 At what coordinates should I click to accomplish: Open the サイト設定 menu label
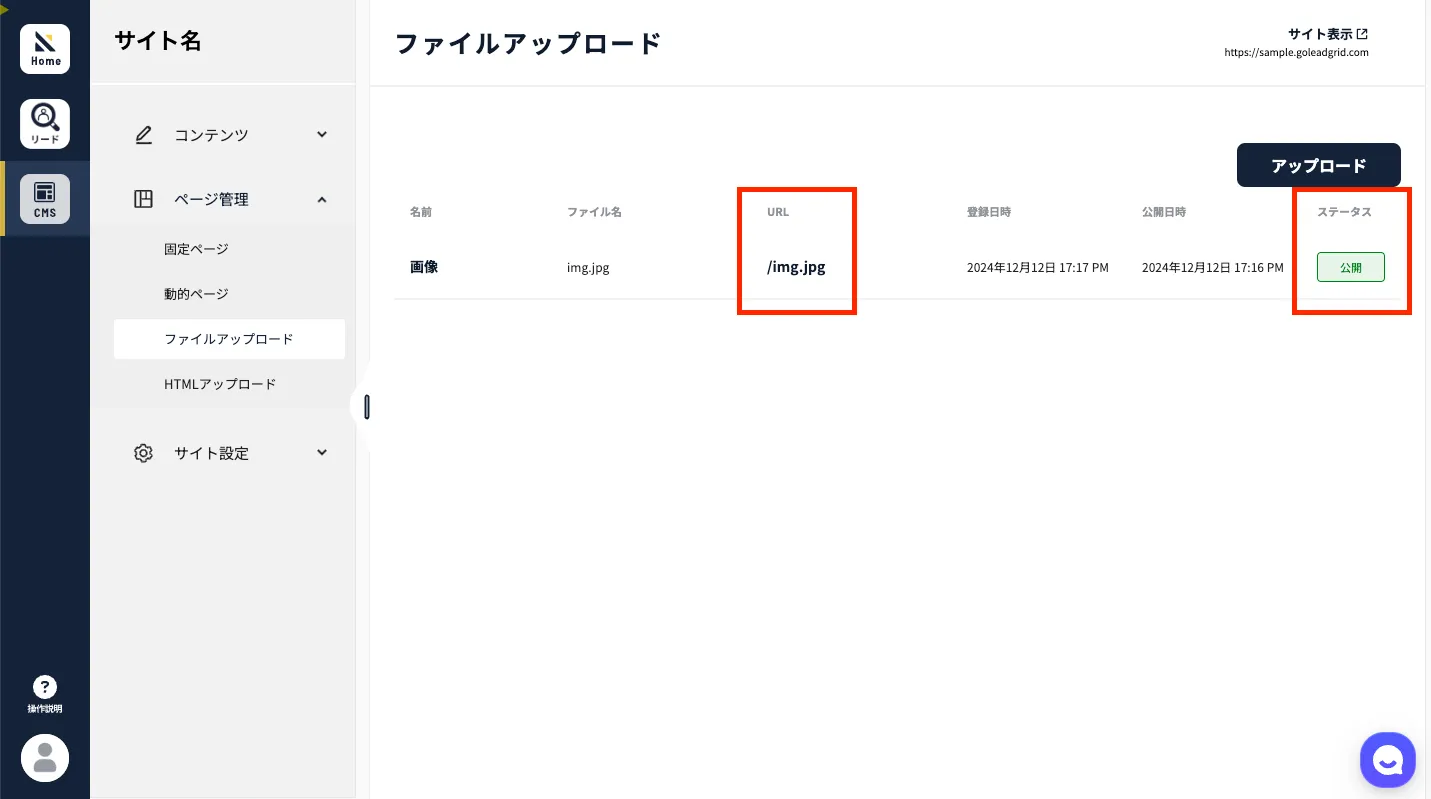[x=211, y=453]
